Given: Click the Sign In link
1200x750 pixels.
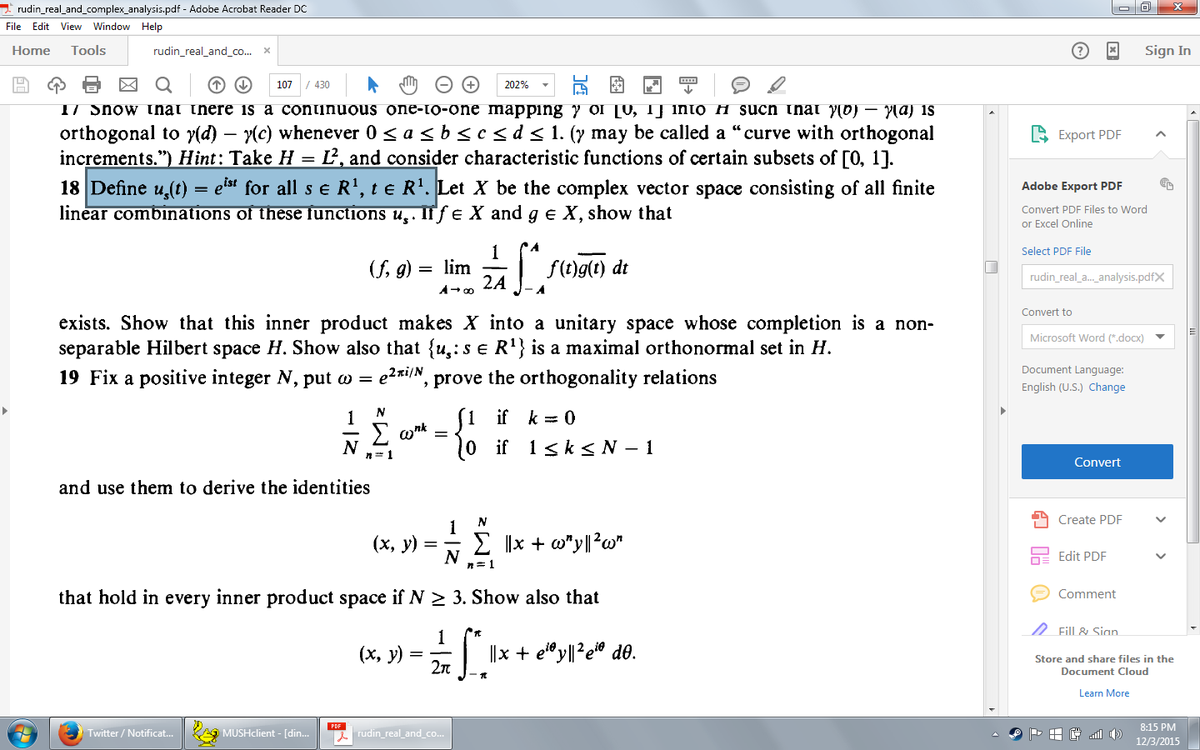Looking at the screenshot, I should (1168, 50).
